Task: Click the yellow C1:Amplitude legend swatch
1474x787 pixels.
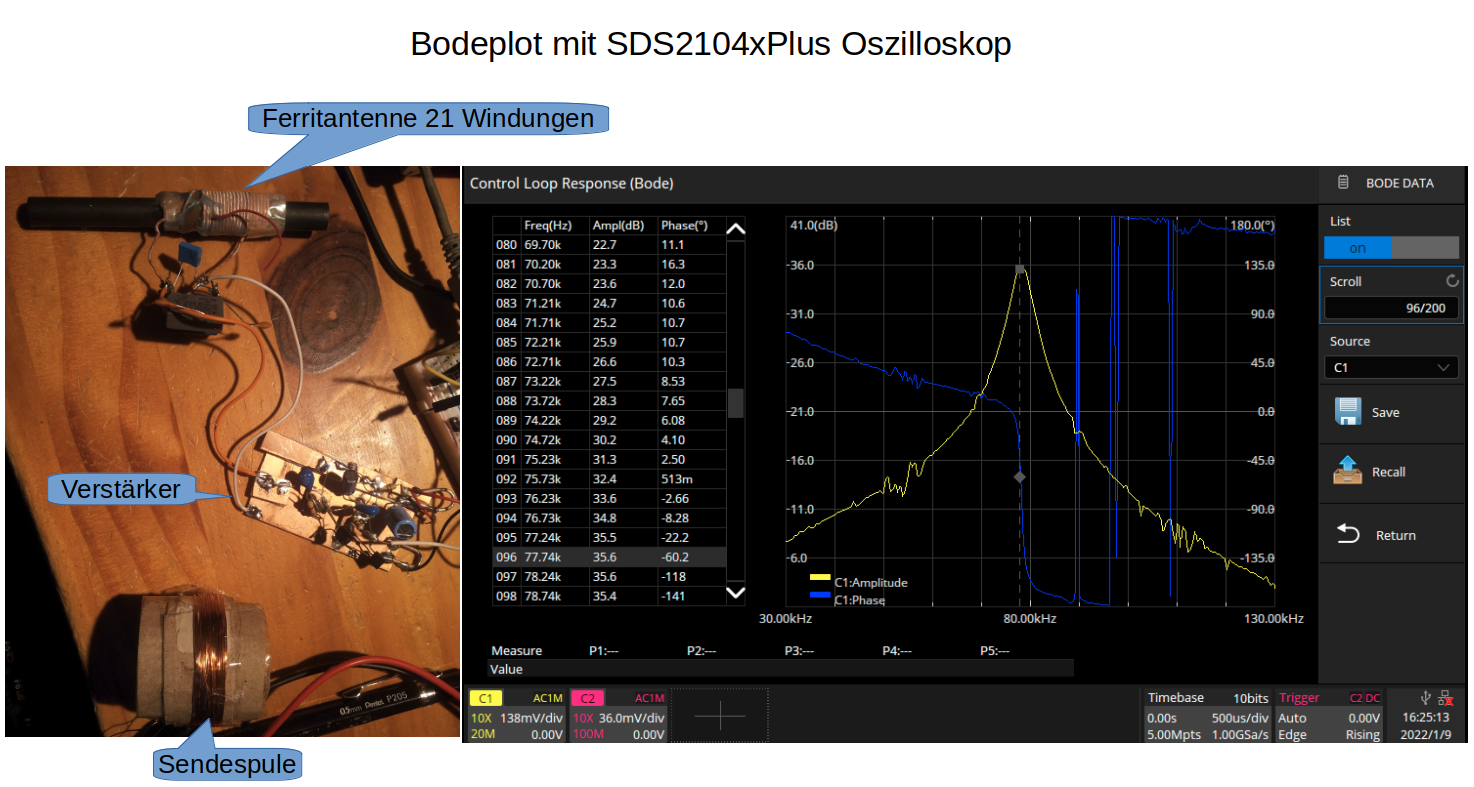Action: pos(820,577)
